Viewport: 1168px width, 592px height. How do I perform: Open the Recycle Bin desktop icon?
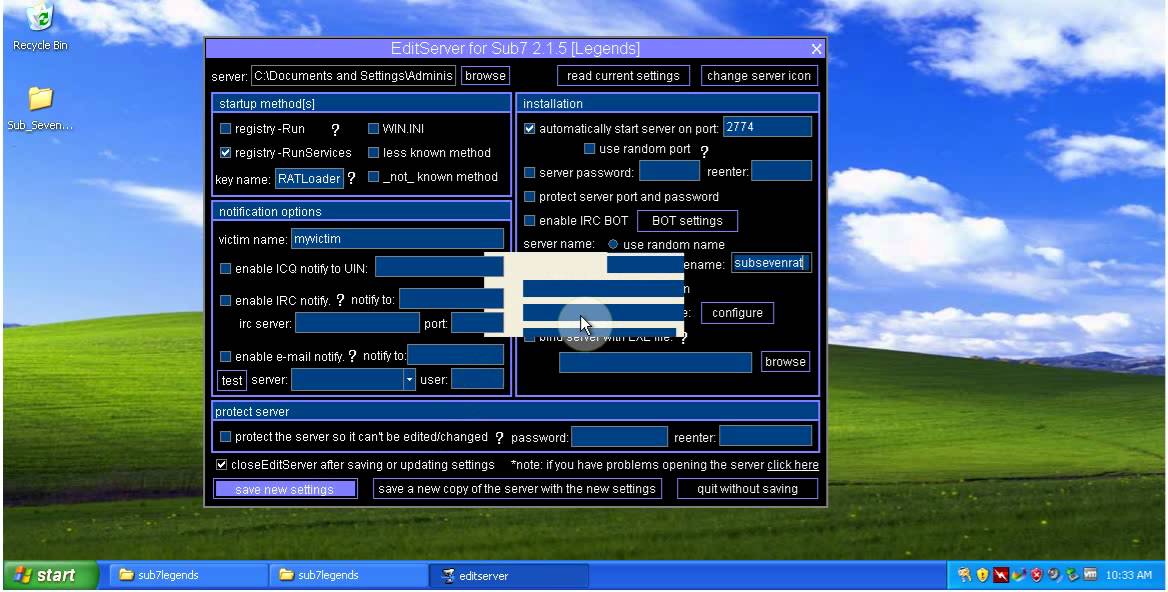pyautogui.click(x=40, y=27)
